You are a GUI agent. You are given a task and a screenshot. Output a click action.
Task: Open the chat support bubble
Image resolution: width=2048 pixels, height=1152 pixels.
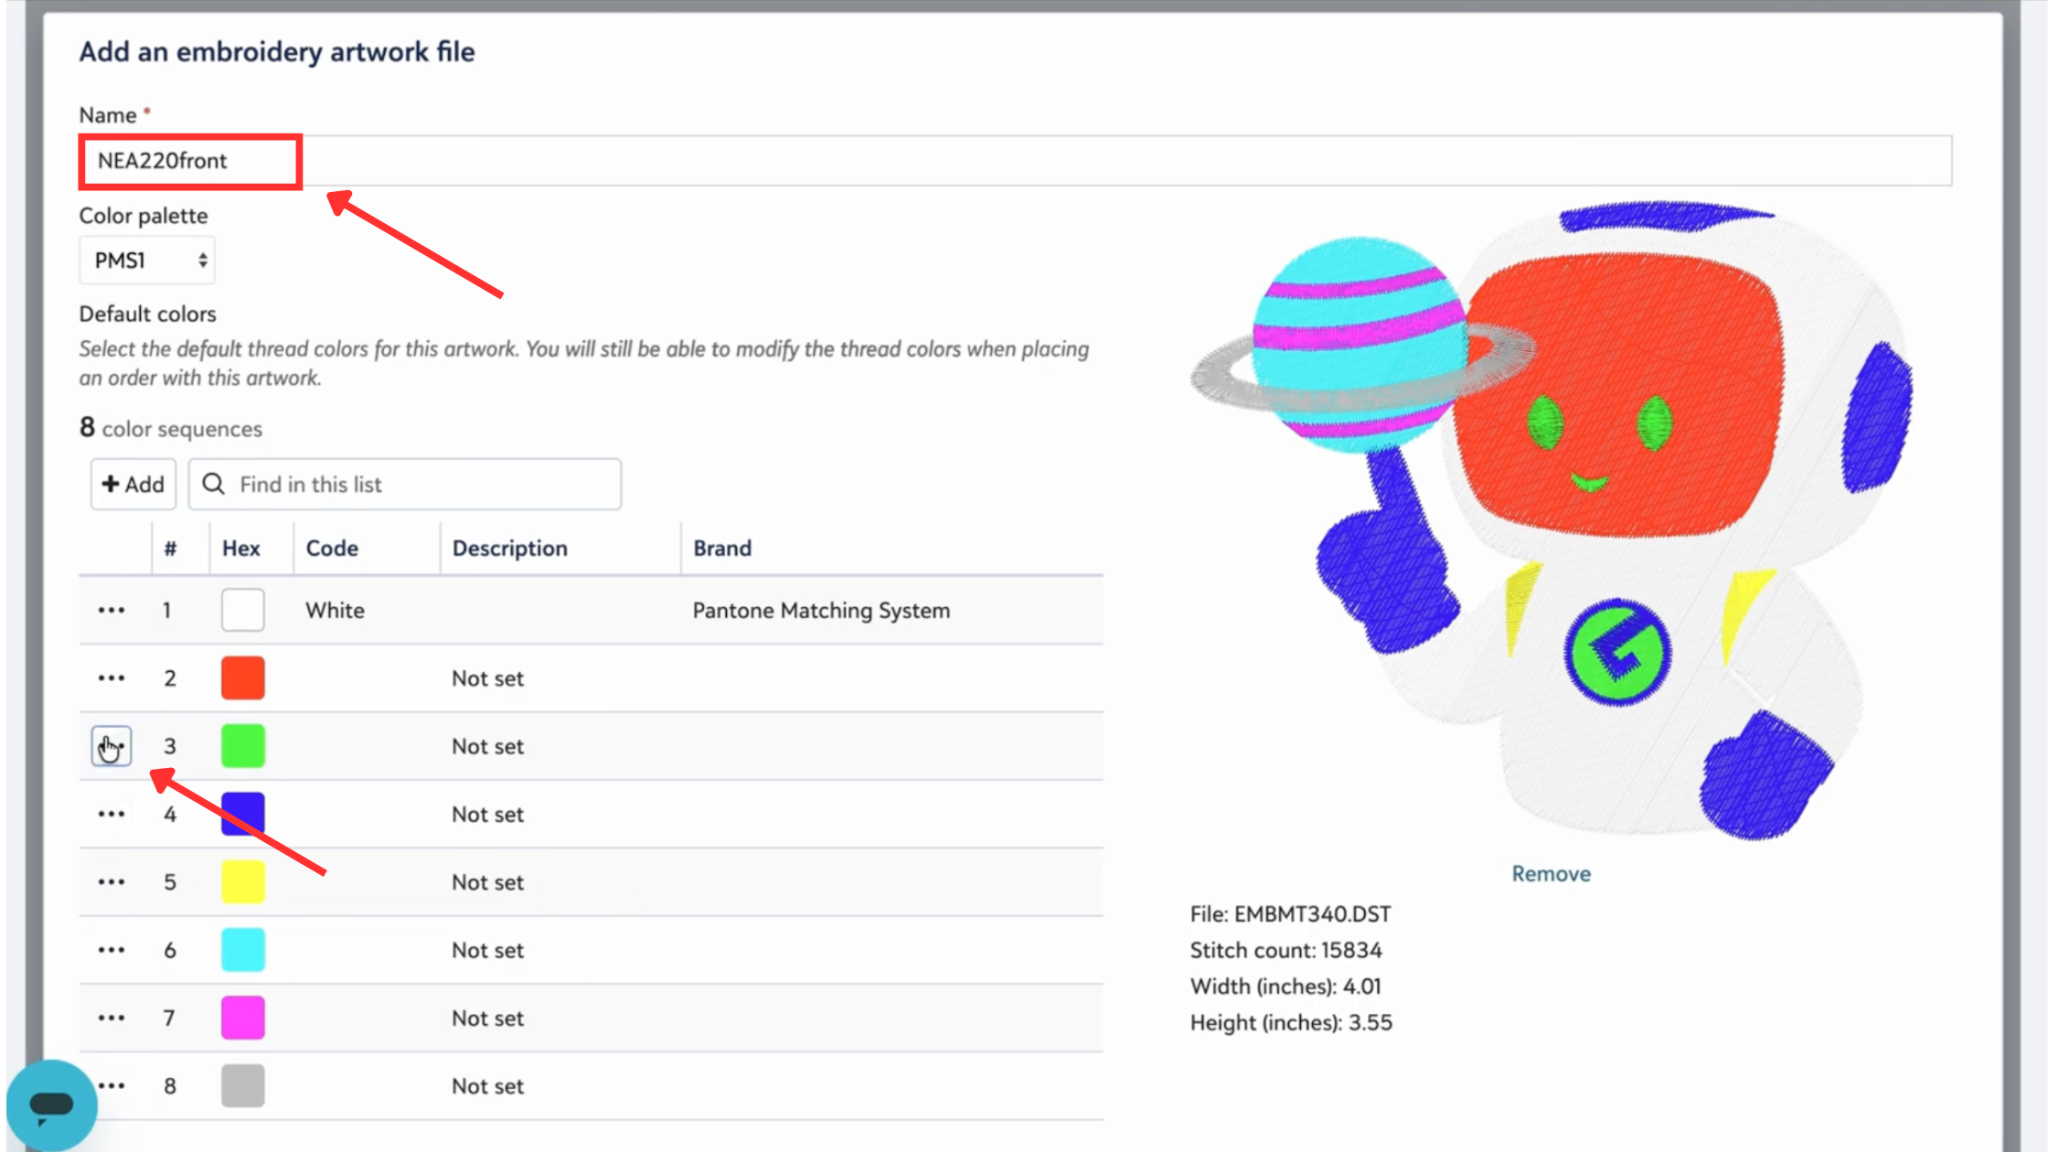[x=51, y=1104]
